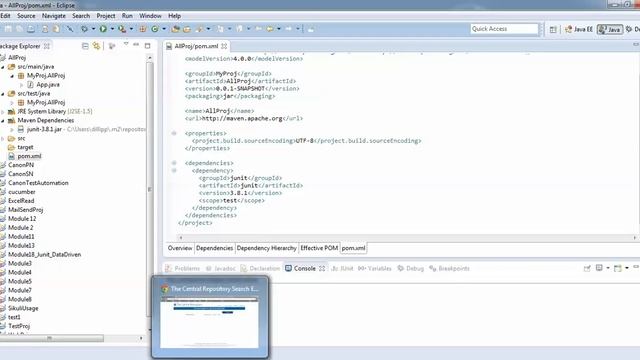Open the Window menu
Screen dimensions: 640x360
tap(150, 16)
